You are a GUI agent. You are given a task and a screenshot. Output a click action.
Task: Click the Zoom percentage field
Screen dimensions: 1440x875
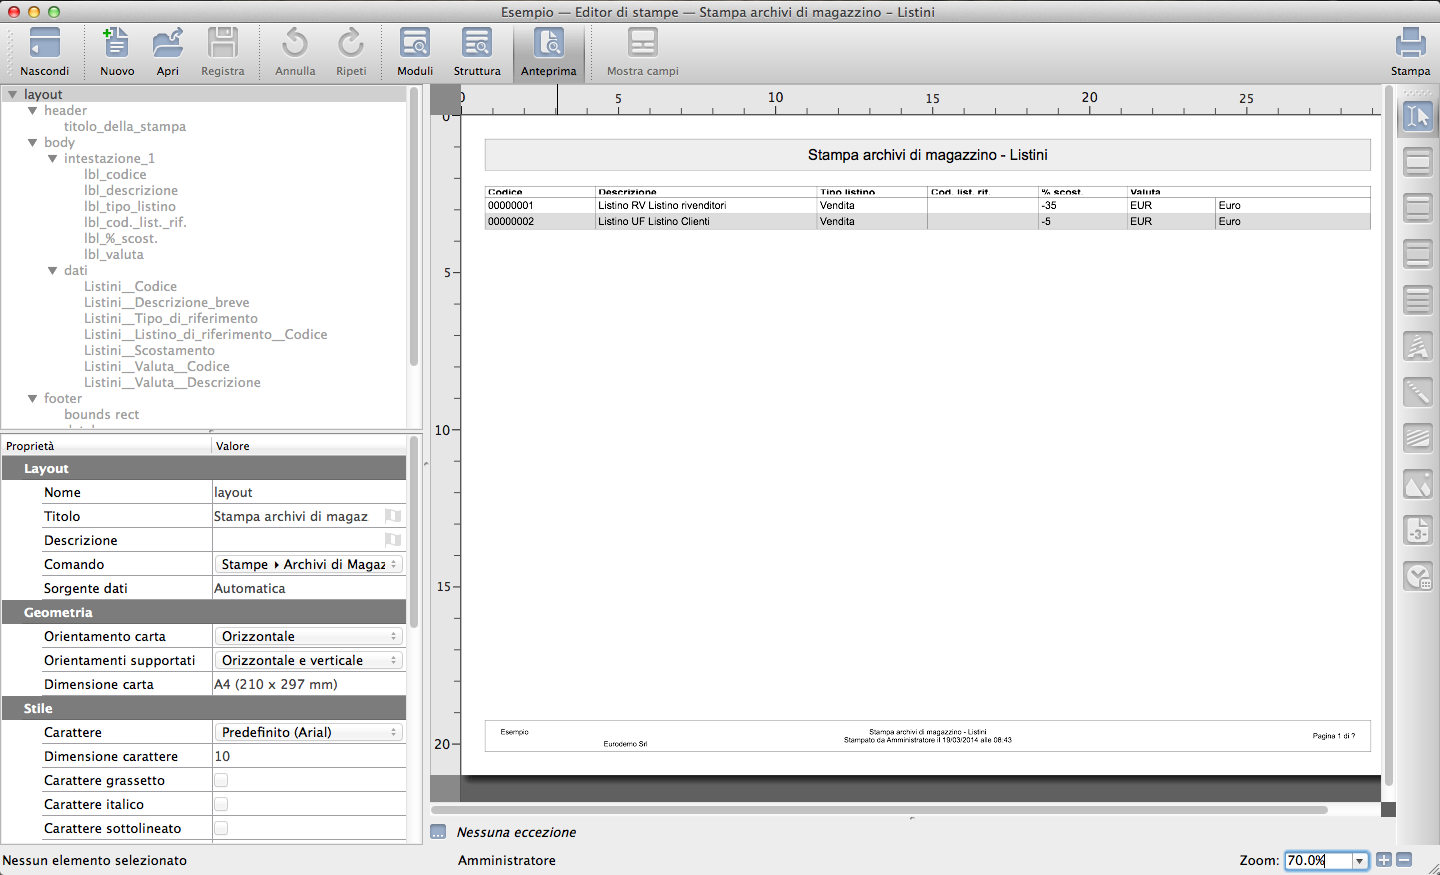click(1317, 860)
